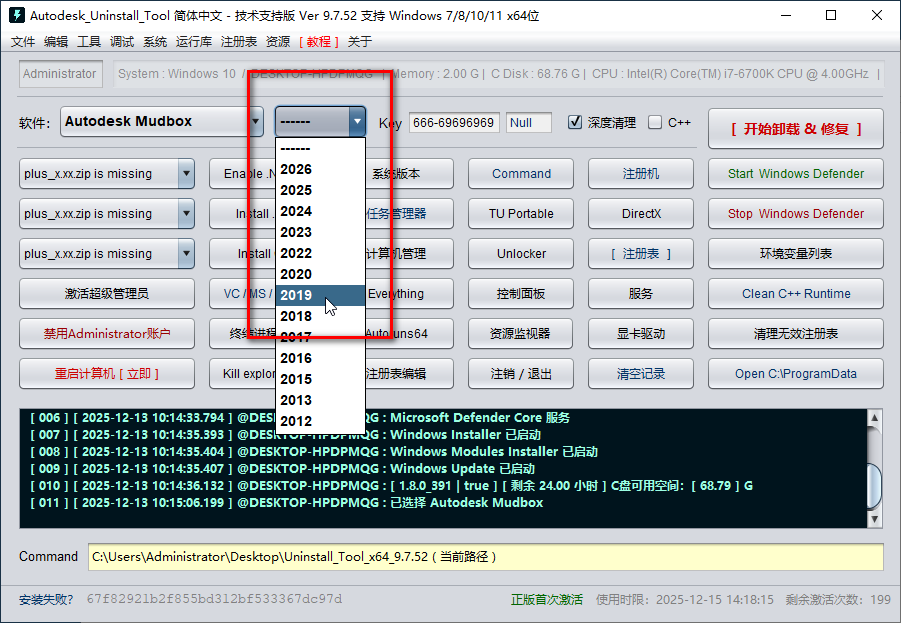Click the DirectX button

[x=641, y=214]
